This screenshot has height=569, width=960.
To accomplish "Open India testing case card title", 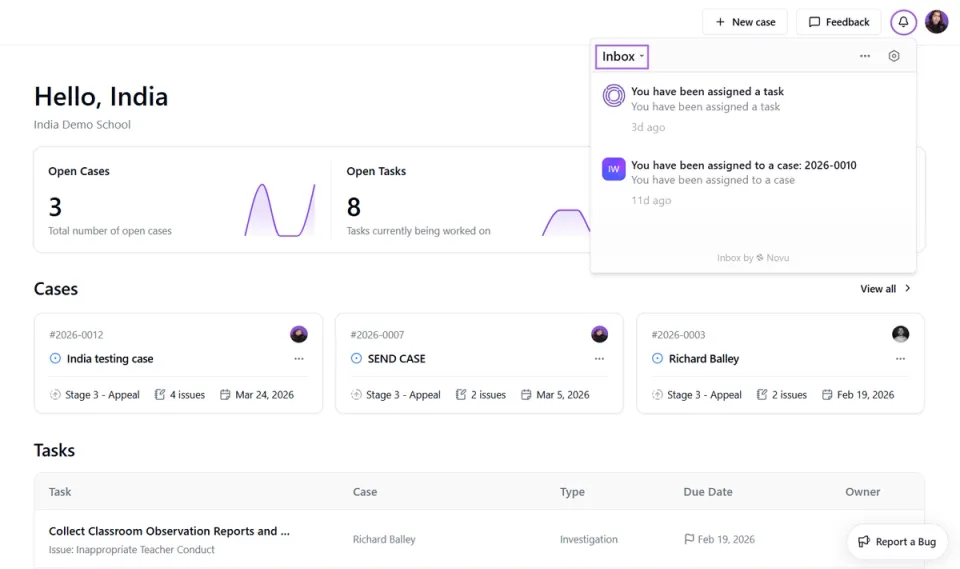I will [x=110, y=359].
